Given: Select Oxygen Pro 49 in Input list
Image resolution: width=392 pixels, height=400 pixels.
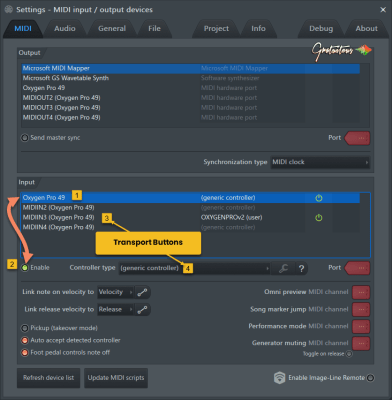Looking at the screenshot, I should (191, 198).
